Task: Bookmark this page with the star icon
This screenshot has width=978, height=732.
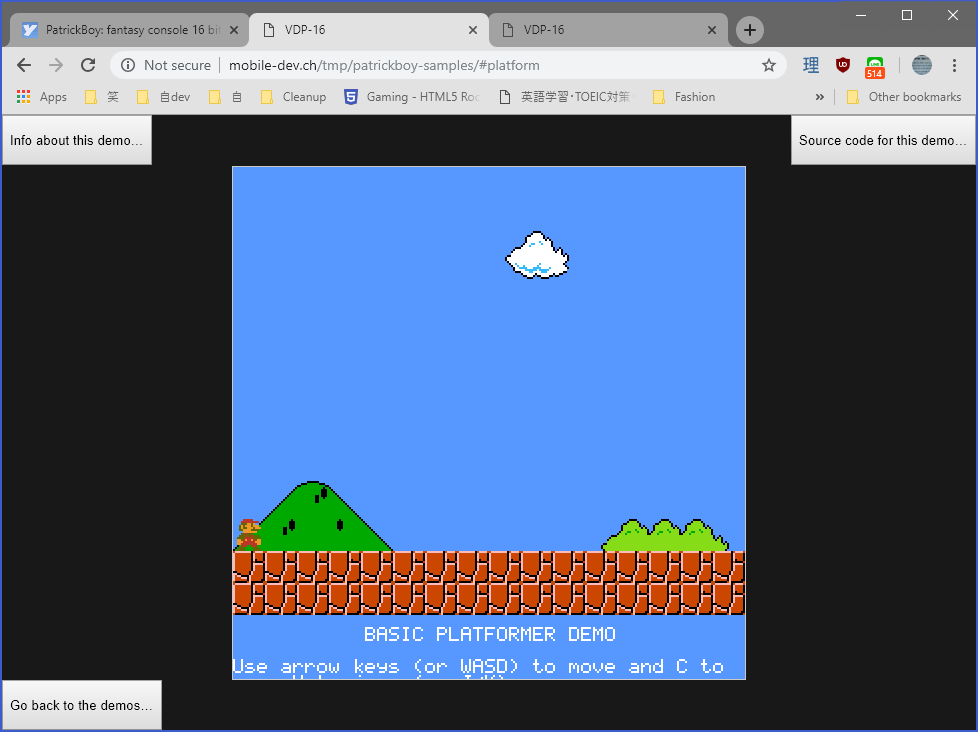Action: point(768,65)
